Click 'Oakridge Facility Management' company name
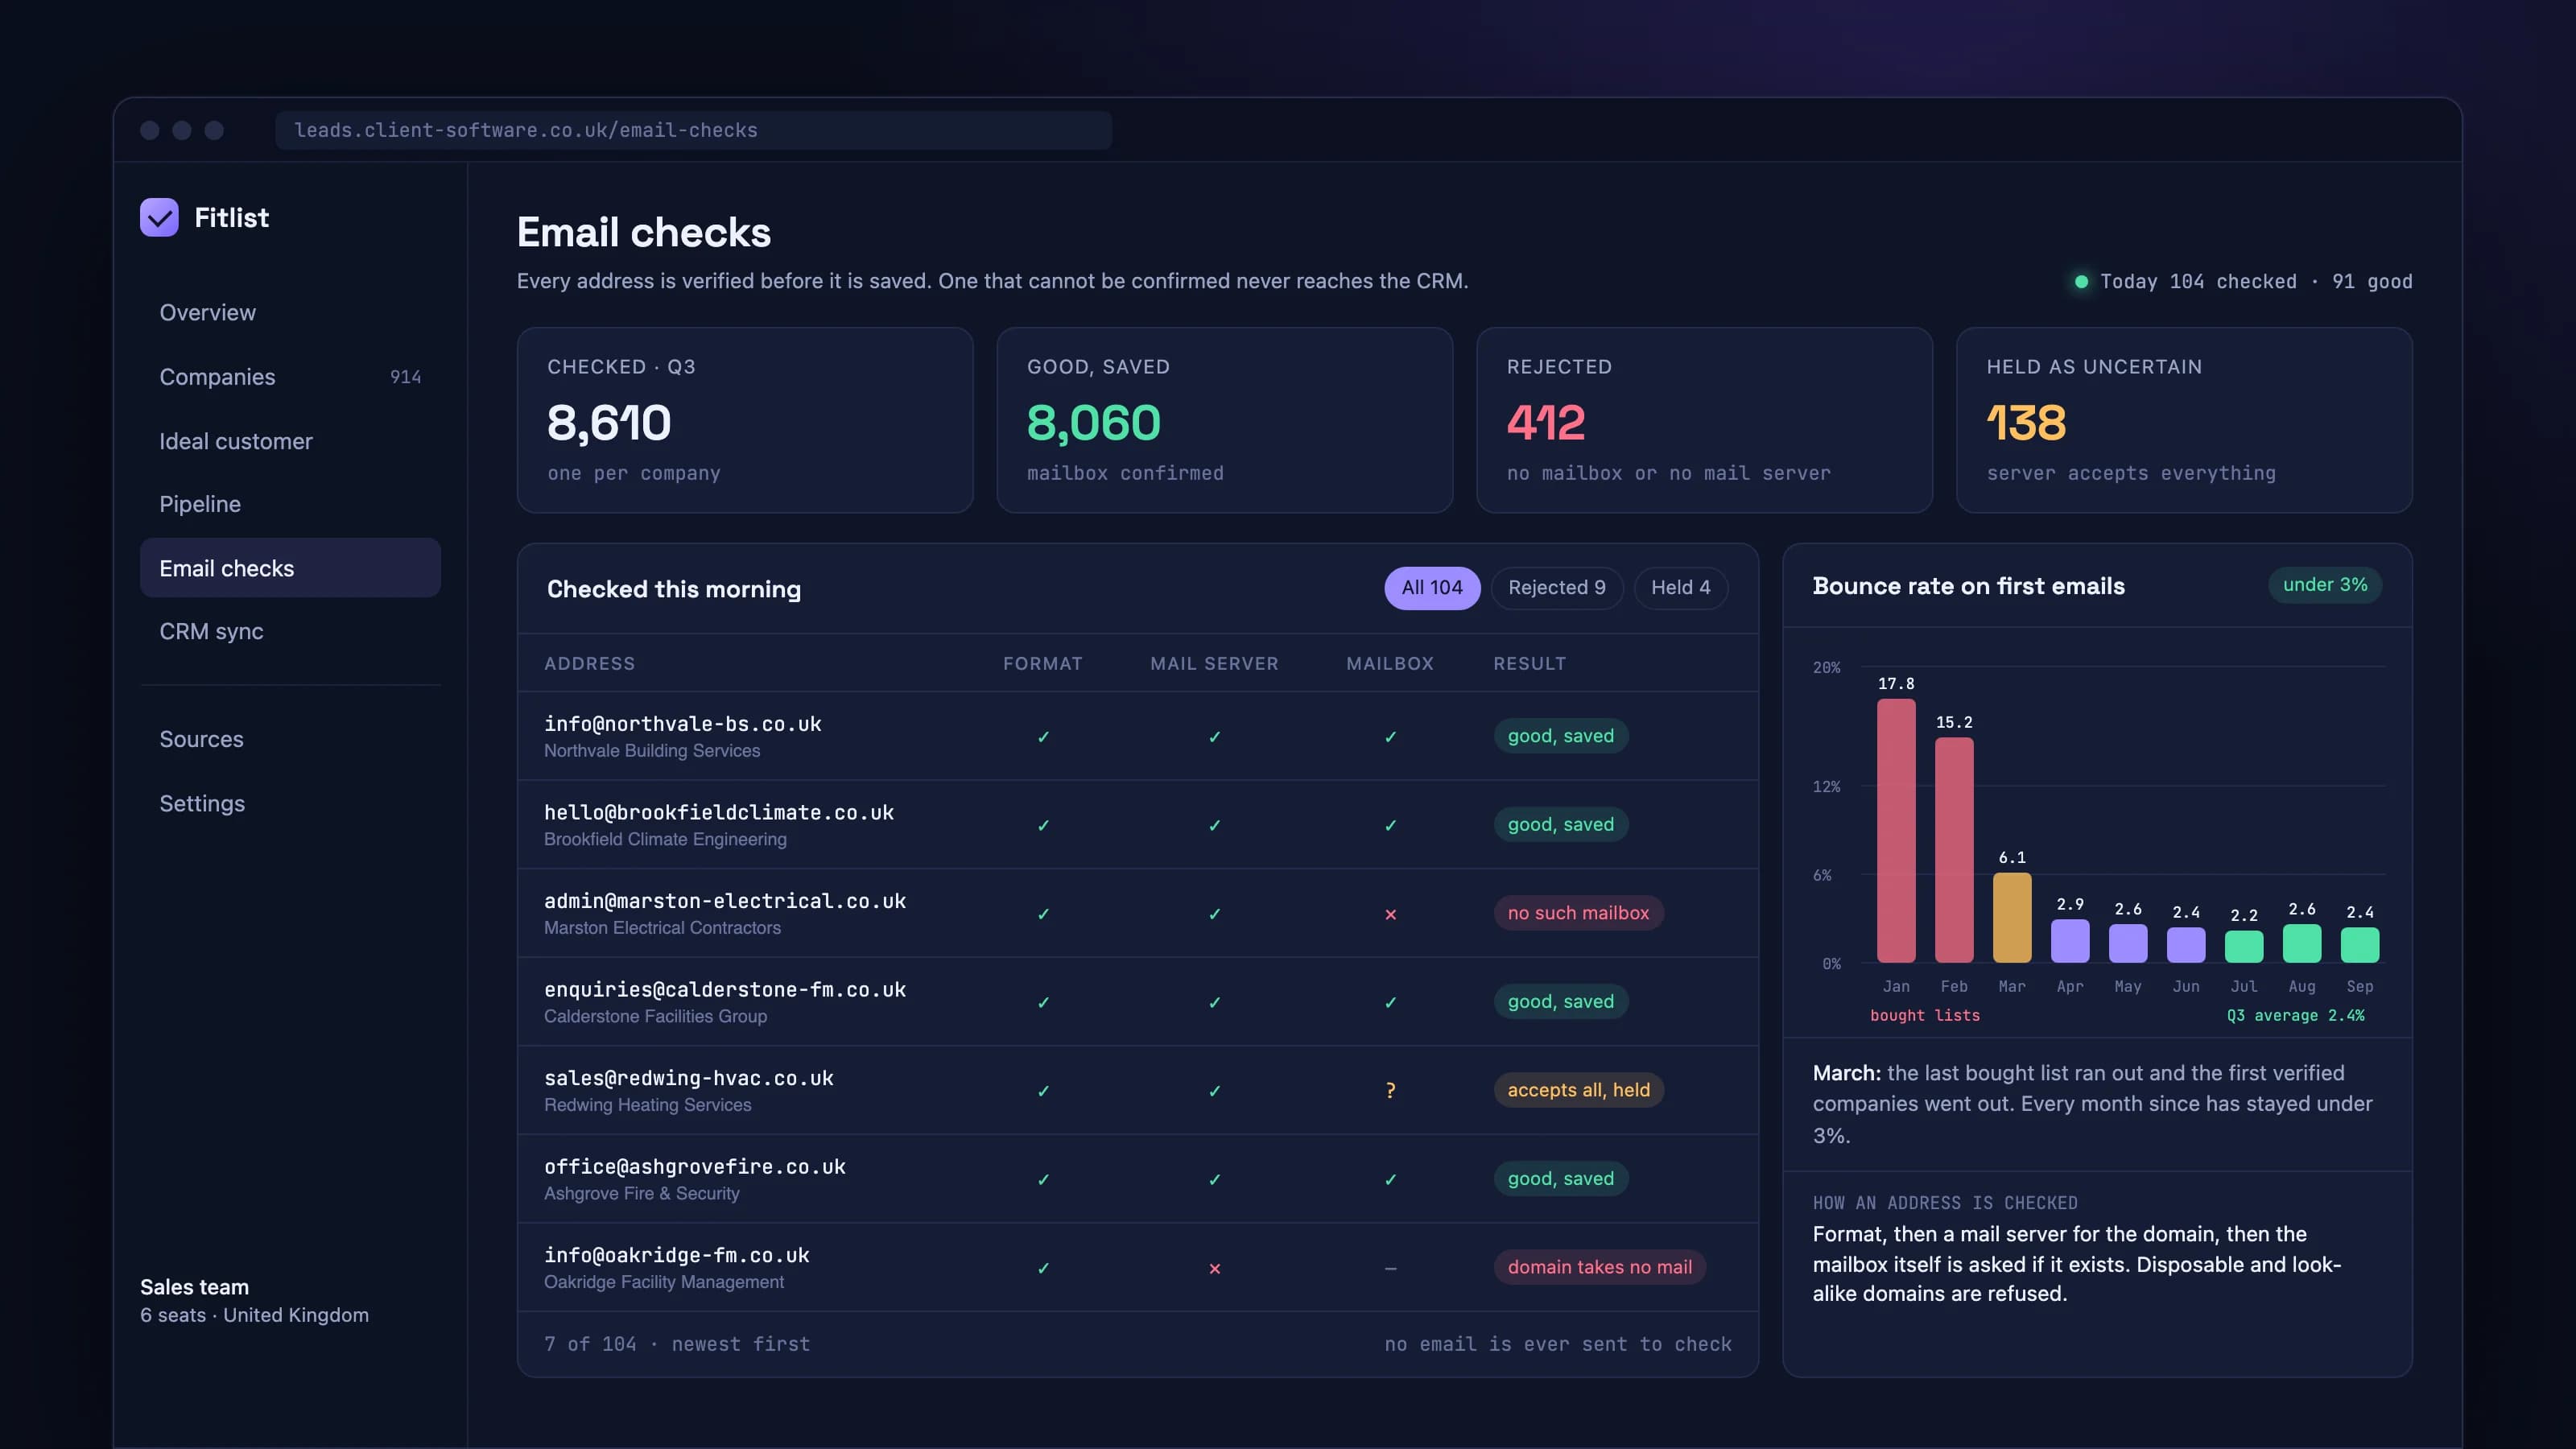Image resolution: width=2576 pixels, height=1449 pixels. (664, 1282)
